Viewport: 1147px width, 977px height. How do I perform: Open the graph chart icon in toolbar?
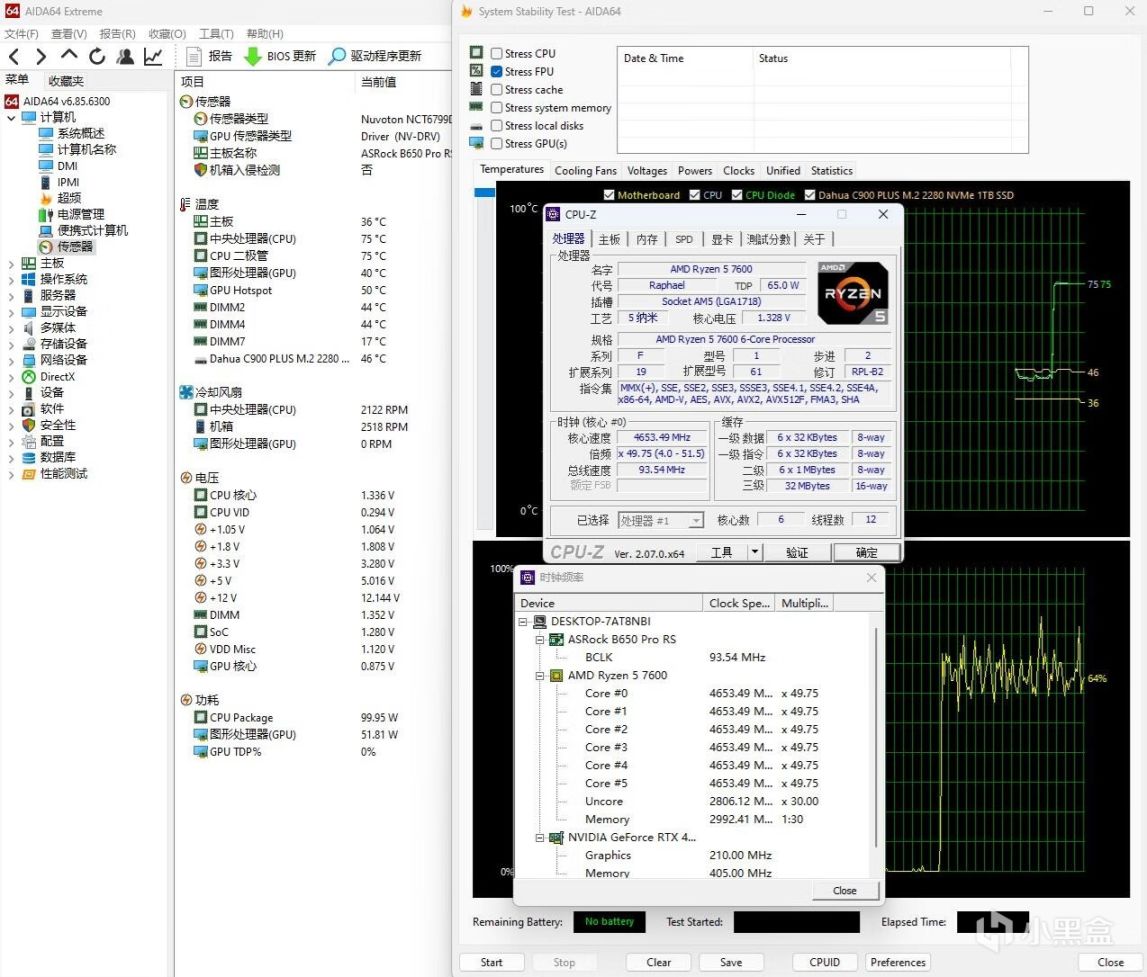tap(153, 57)
